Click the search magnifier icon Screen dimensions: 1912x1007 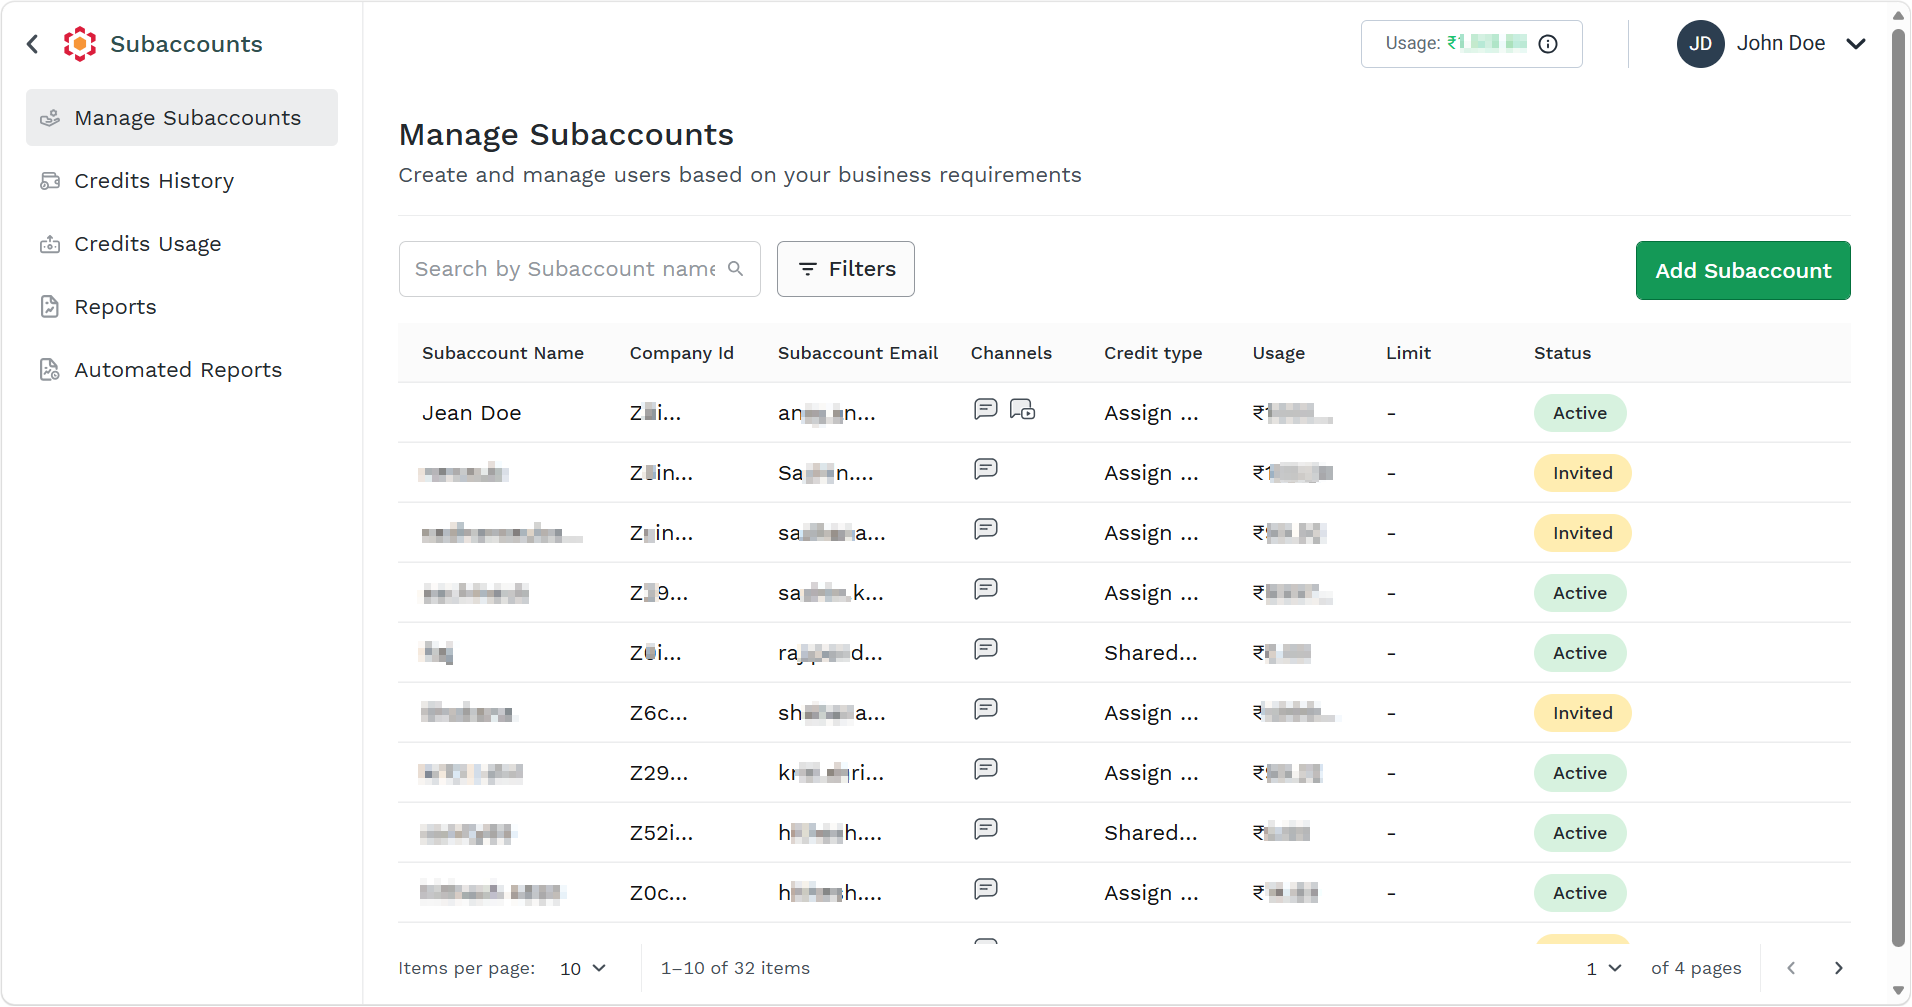coord(736,269)
